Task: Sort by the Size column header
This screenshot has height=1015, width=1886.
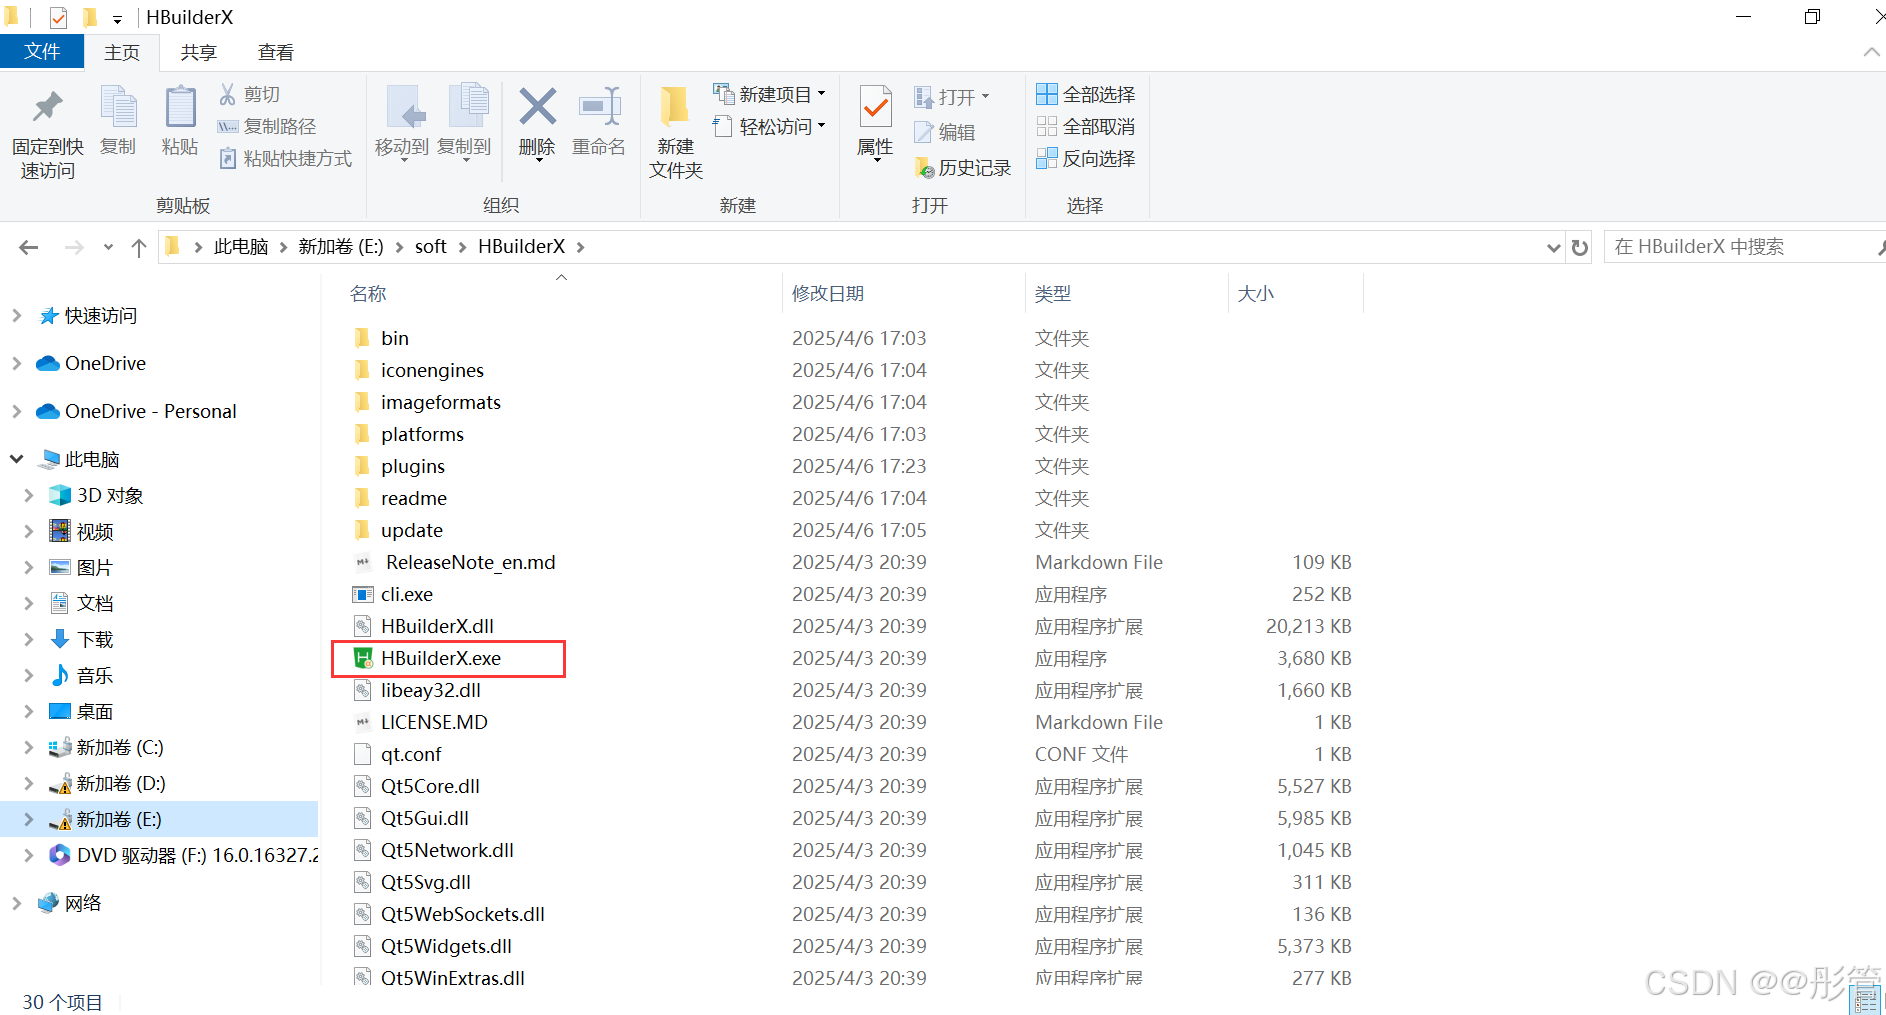Action: (1256, 294)
